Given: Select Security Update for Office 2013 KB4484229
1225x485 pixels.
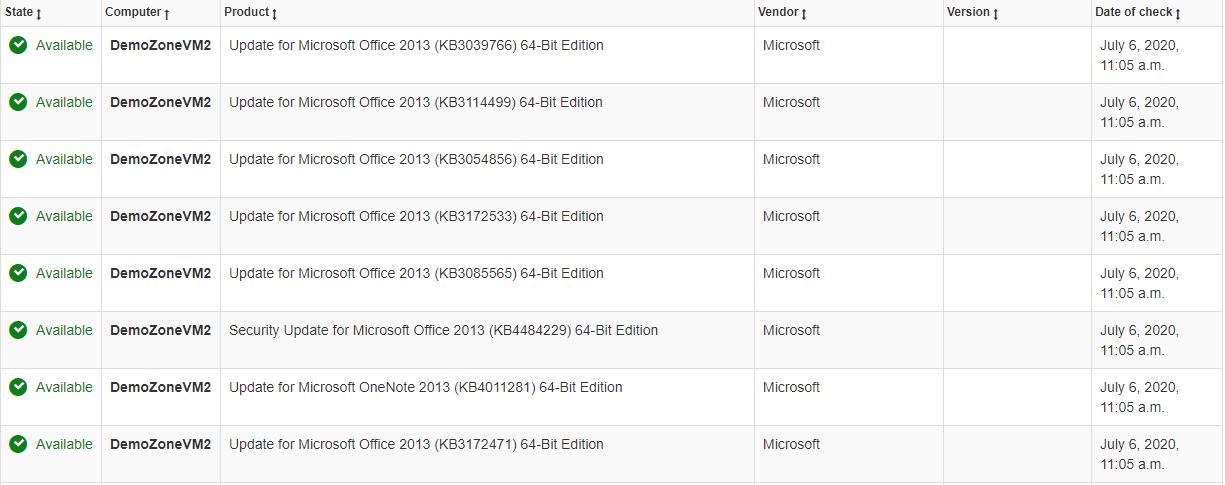Looking at the screenshot, I should click(443, 330).
